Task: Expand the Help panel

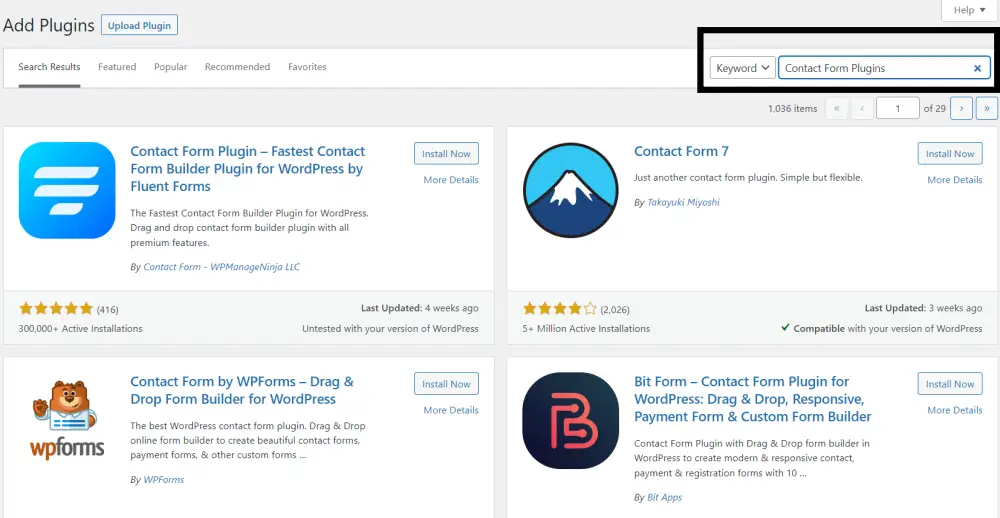Action: click(969, 10)
